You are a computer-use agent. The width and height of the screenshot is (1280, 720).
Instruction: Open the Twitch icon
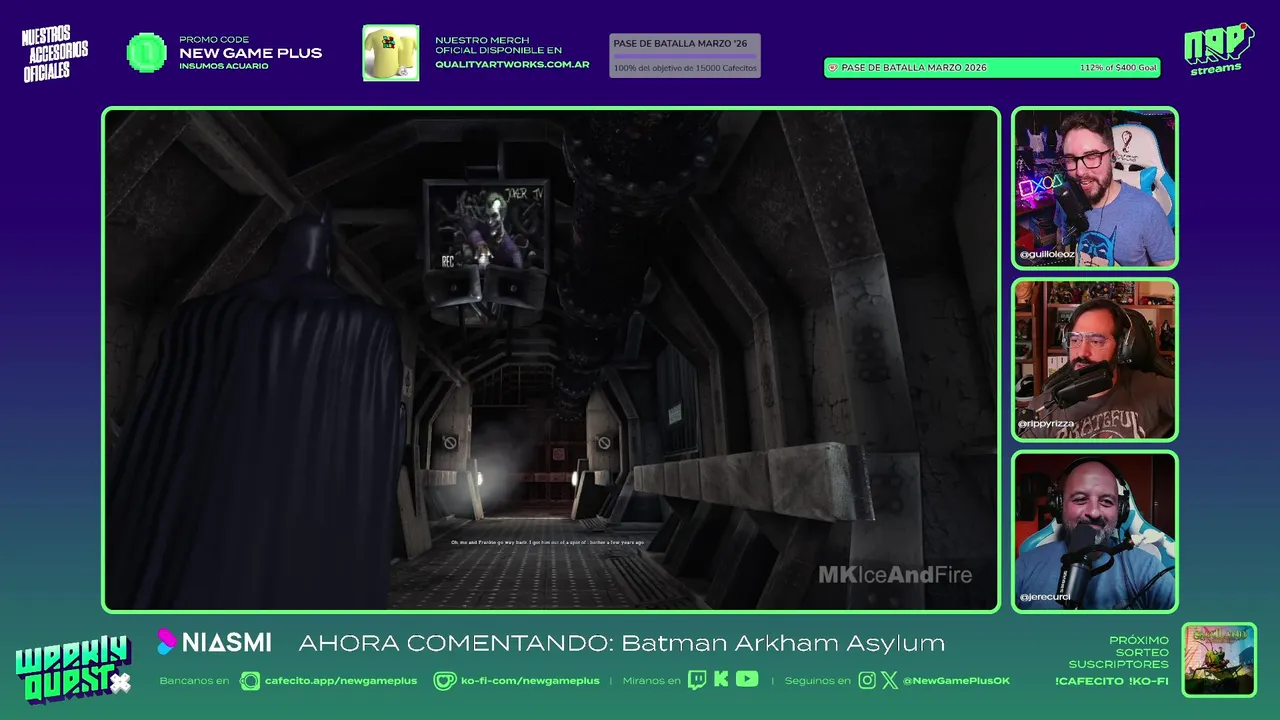tap(697, 680)
